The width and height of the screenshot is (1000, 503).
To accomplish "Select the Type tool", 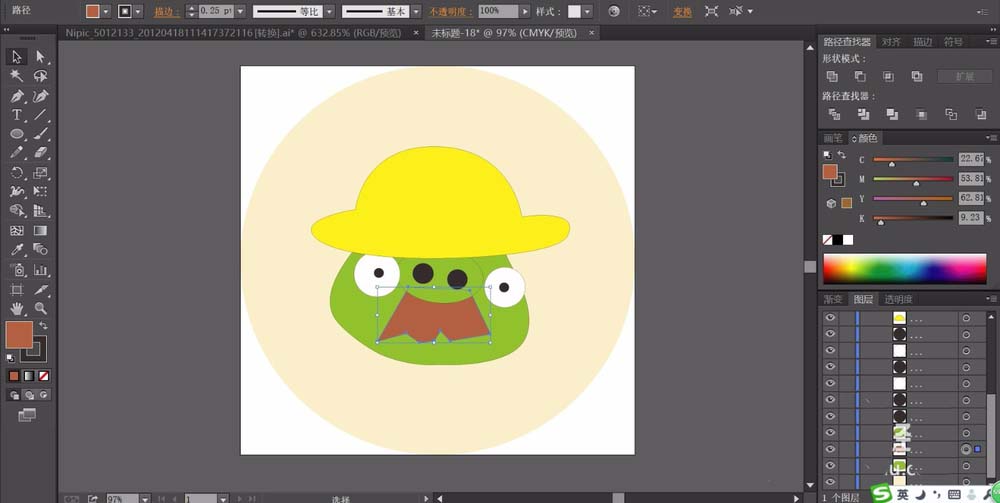I will point(17,115).
